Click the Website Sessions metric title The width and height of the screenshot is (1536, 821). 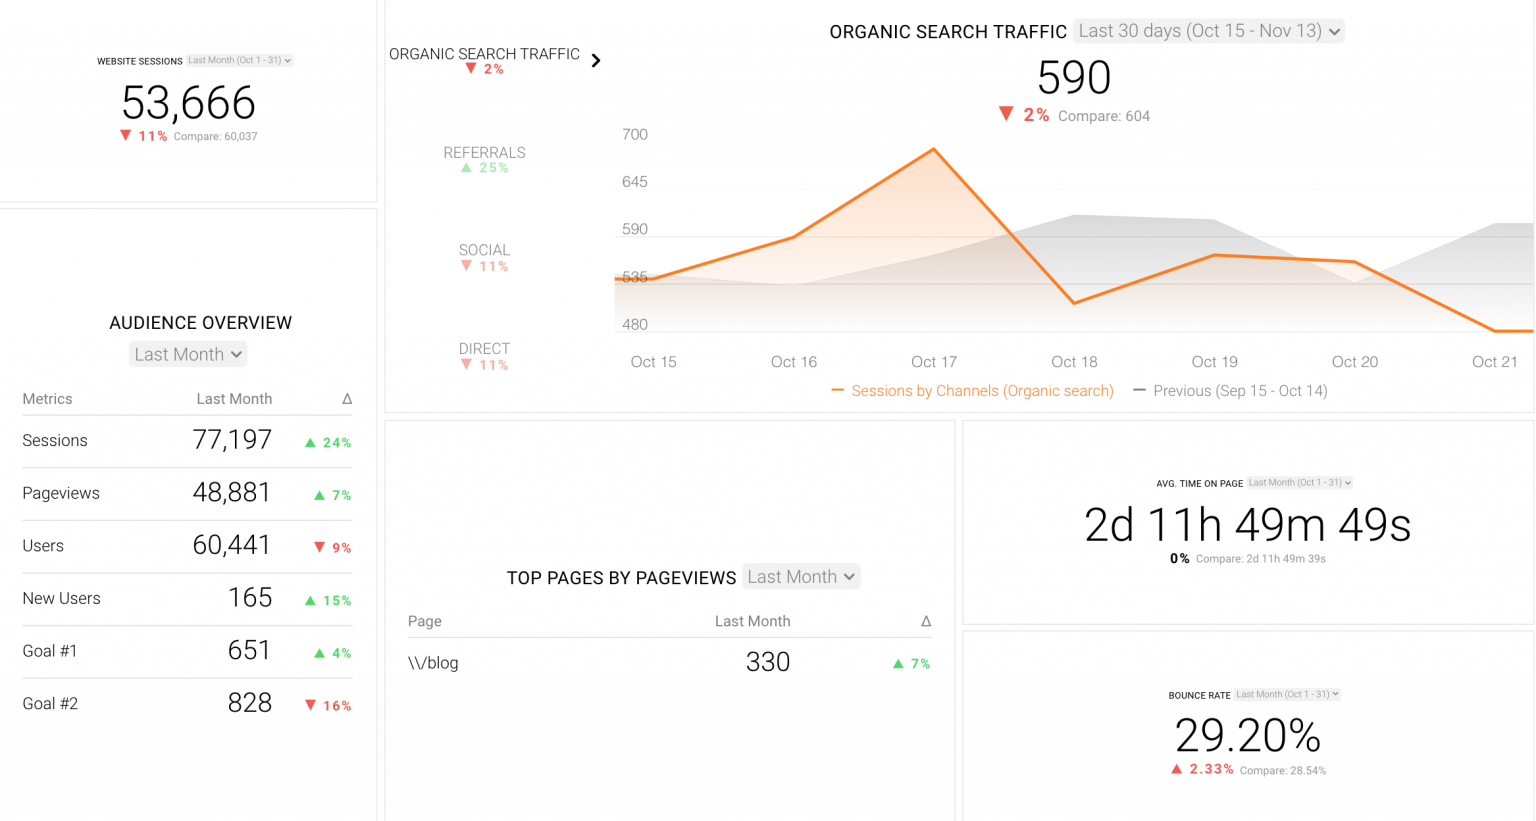point(139,61)
